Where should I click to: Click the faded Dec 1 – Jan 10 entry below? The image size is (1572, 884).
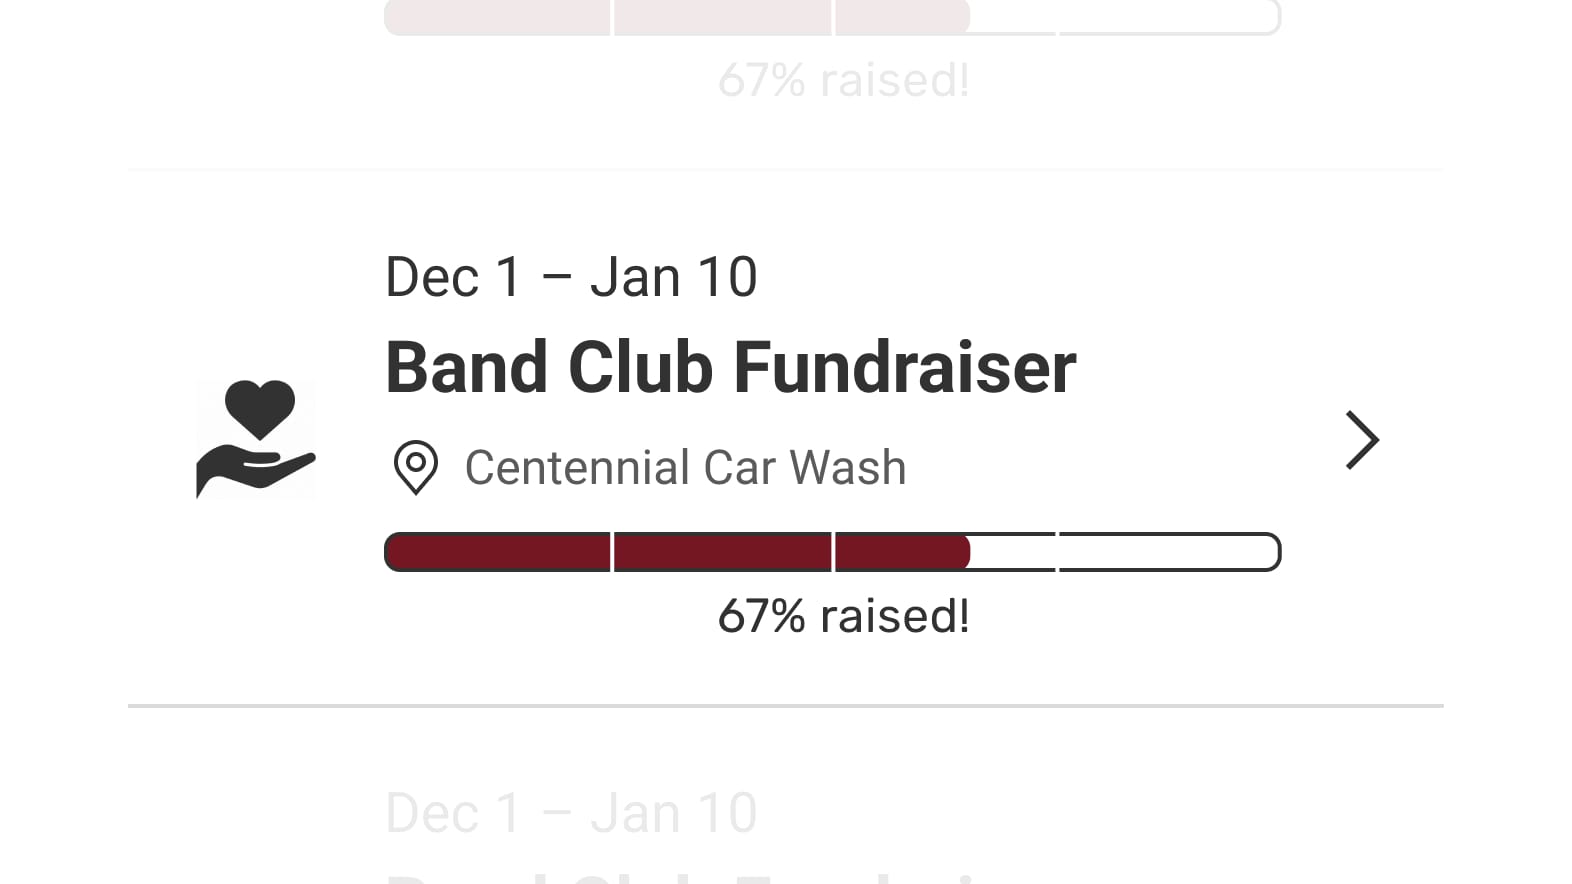click(x=571, y=812)
